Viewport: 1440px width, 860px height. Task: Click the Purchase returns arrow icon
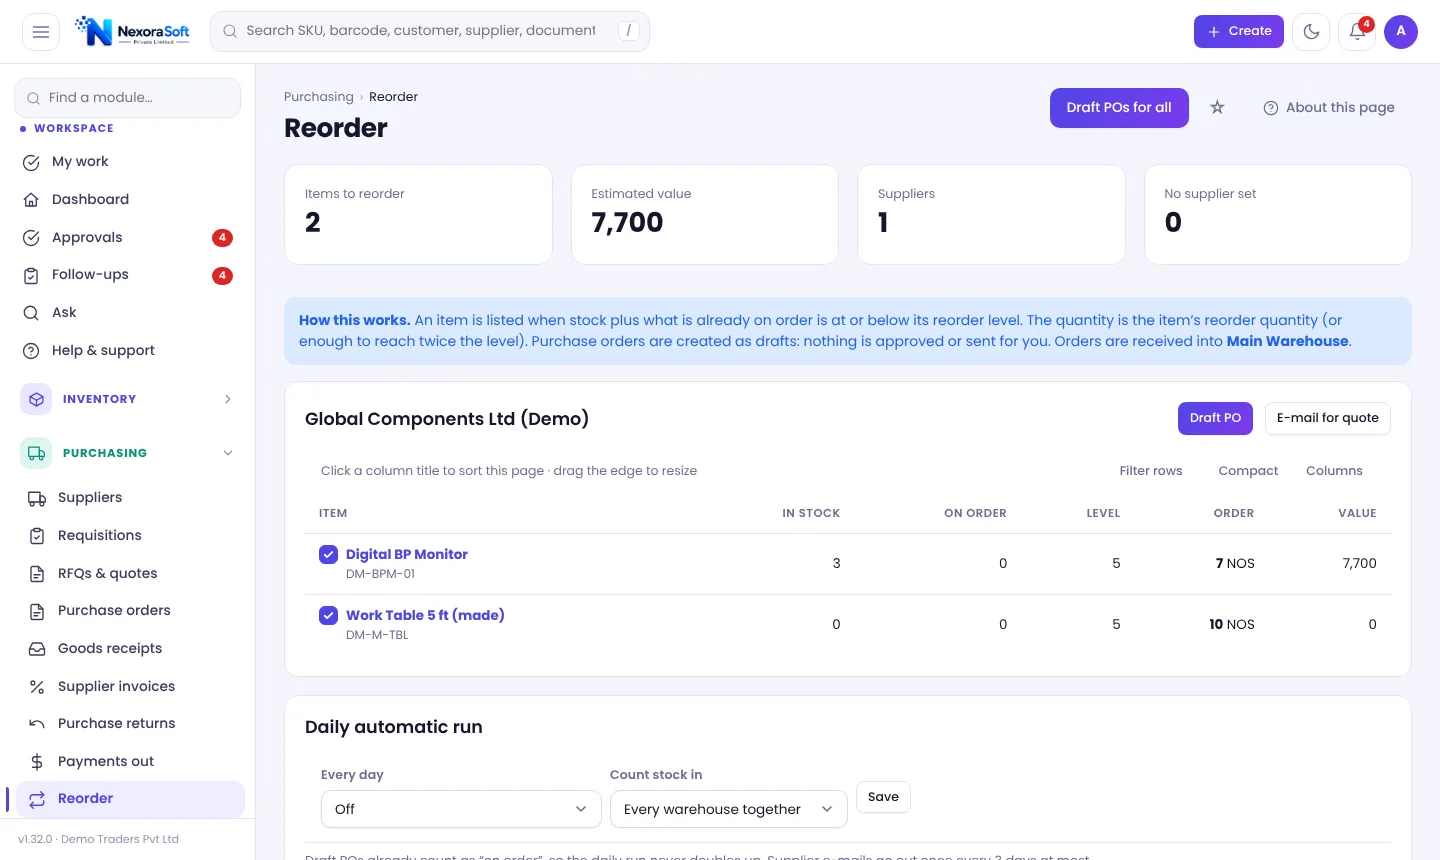click(37, 723)
